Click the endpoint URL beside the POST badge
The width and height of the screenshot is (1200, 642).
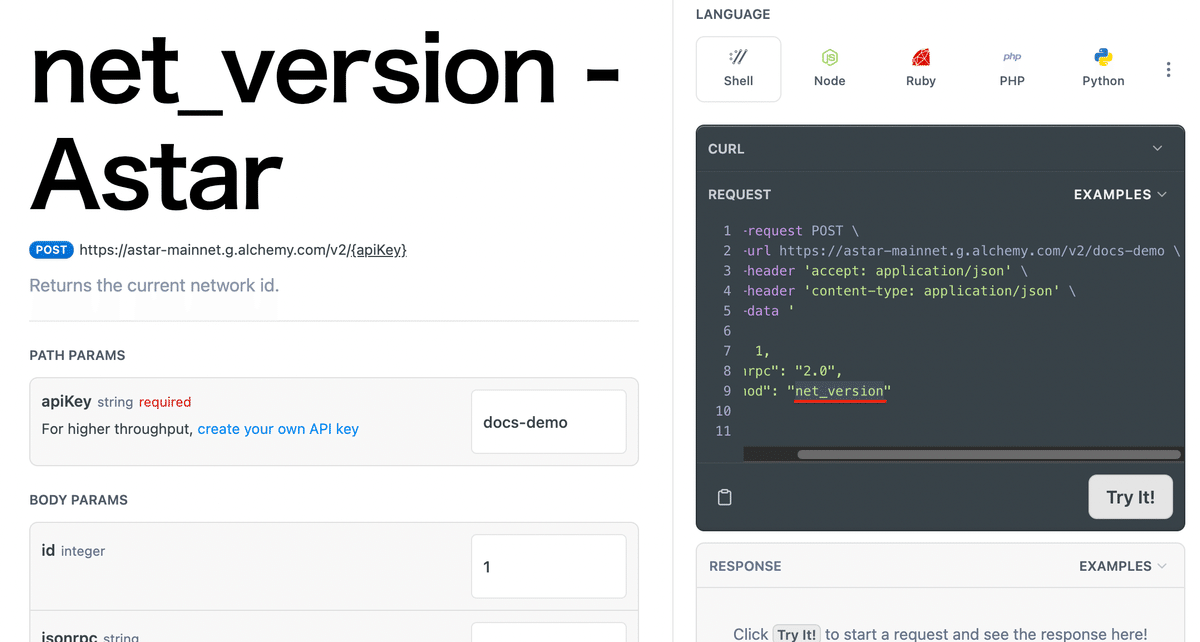click(243, 250)
